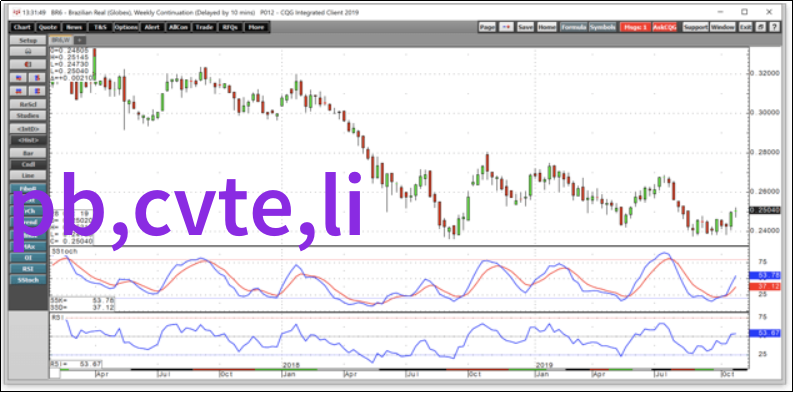Image resolution: width=794 pixels, height=393 pixels.
Task: Click the red icon button under the print button
Action: coord(28,65)
